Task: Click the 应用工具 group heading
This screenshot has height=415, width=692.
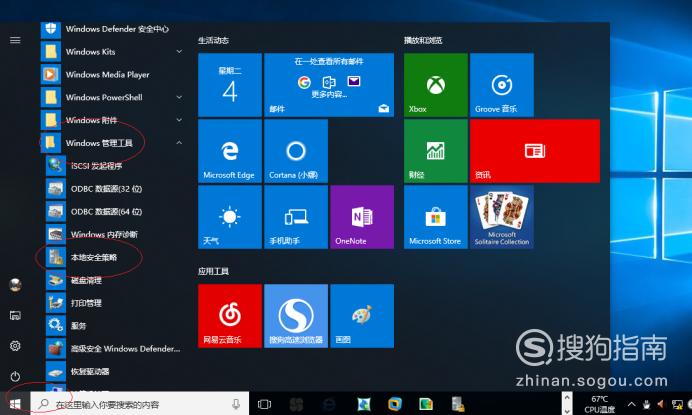Action: coord(214,271)
